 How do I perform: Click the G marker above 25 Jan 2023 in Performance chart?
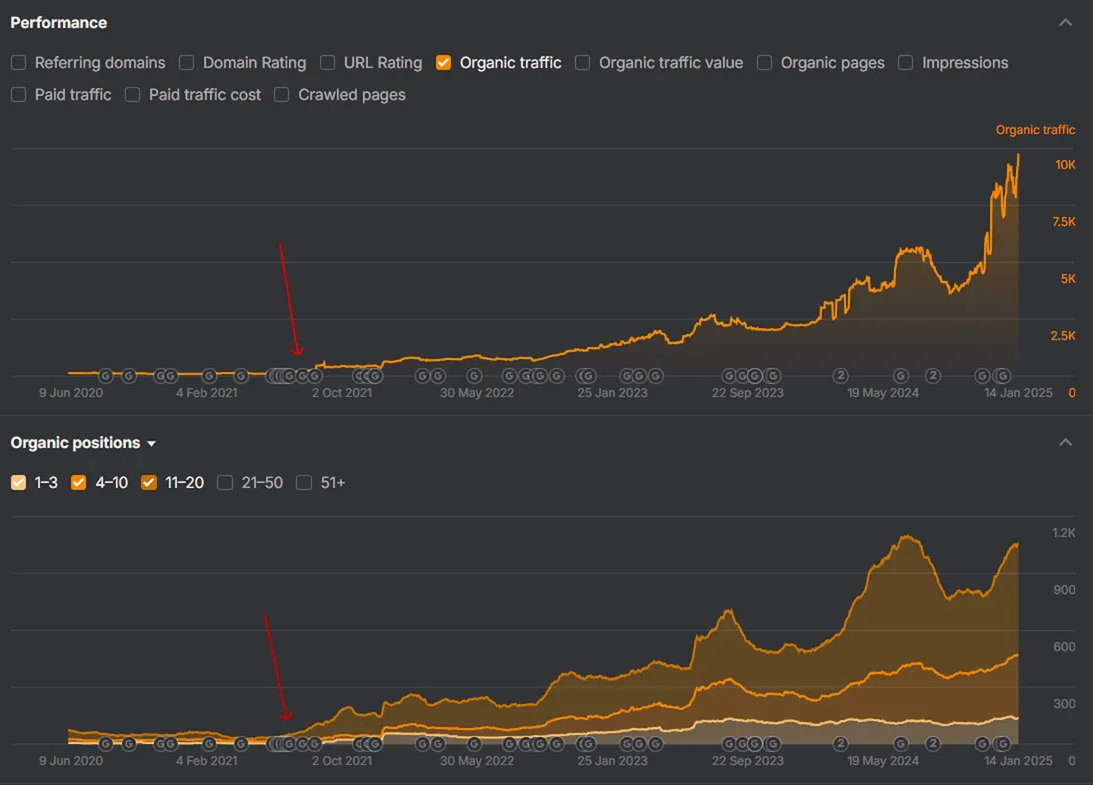click(587, 376)
